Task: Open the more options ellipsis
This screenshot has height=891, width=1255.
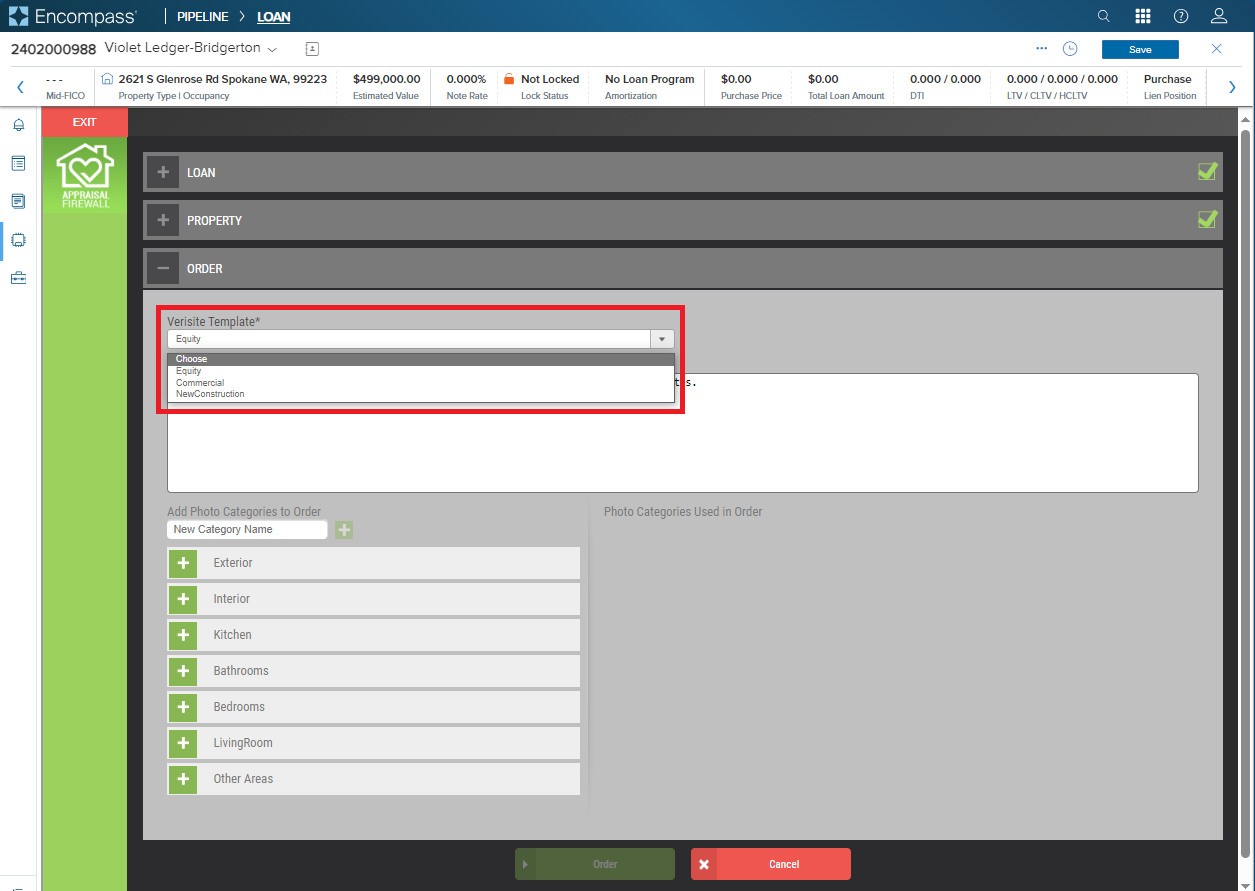Action: click(x=1042, y=48)
